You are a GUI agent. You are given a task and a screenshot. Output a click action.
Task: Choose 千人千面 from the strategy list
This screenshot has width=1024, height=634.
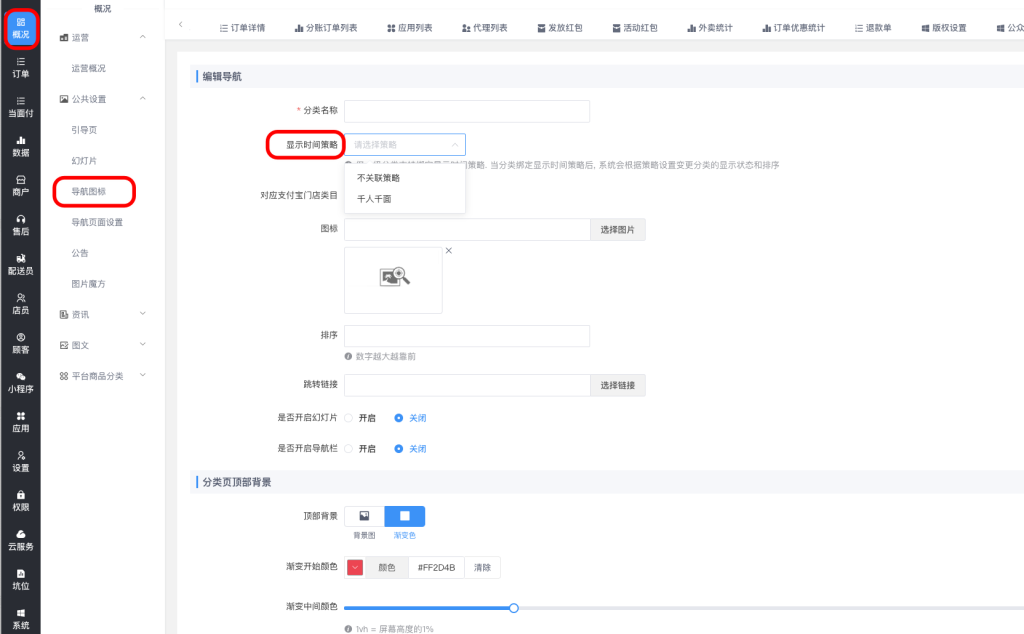click(x=374, y=199)
